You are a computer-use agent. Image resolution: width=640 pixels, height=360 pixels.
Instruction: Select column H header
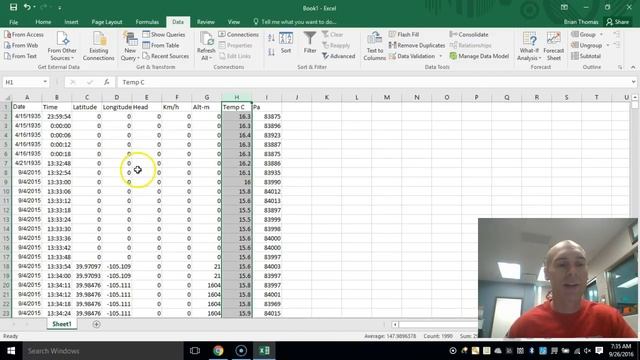click(237, 98)
